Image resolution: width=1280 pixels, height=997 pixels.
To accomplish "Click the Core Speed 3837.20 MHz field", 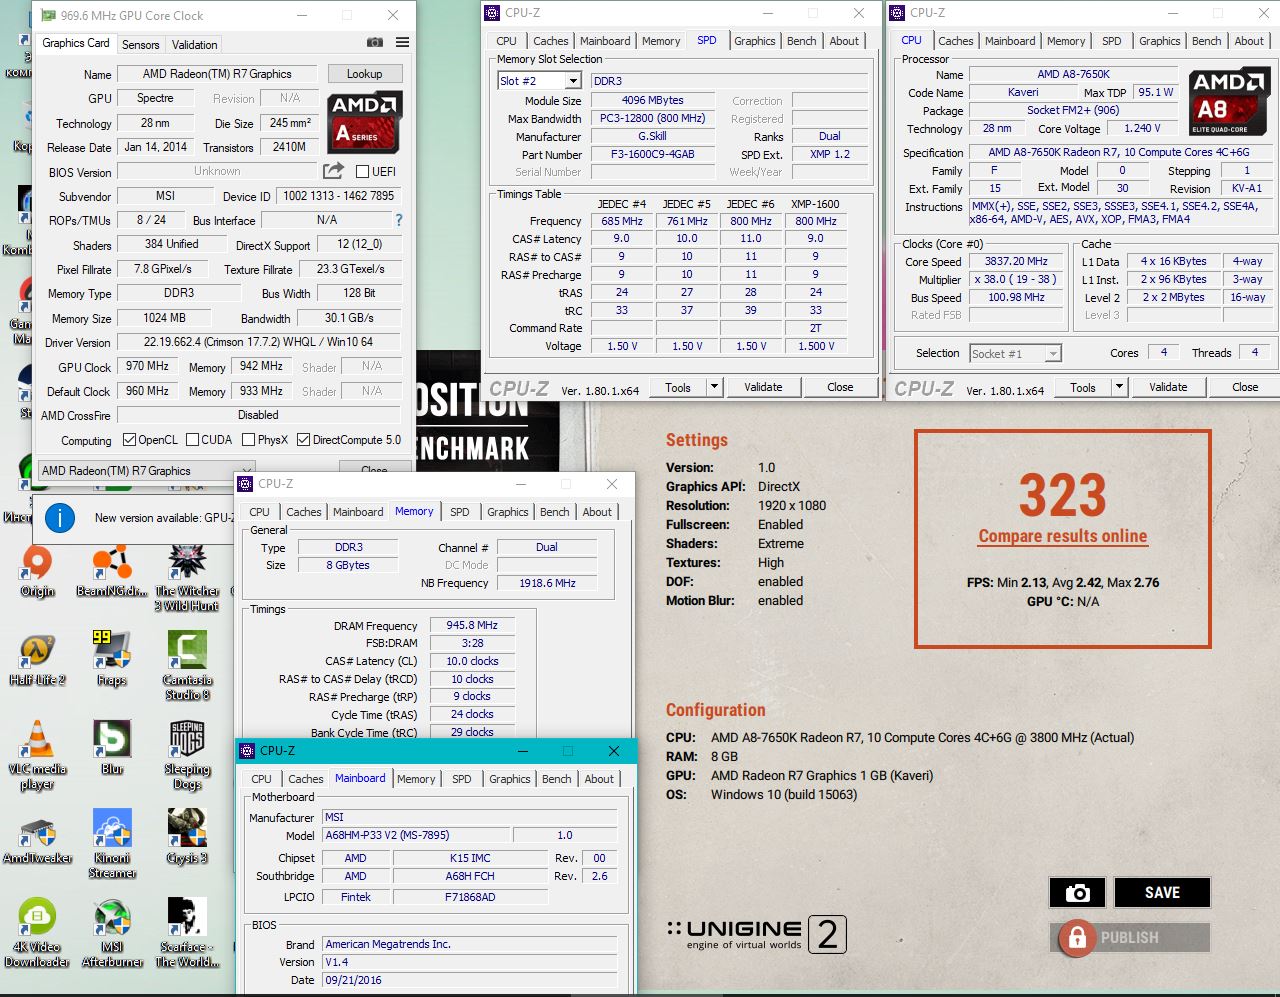I will tap(1016, 261).
